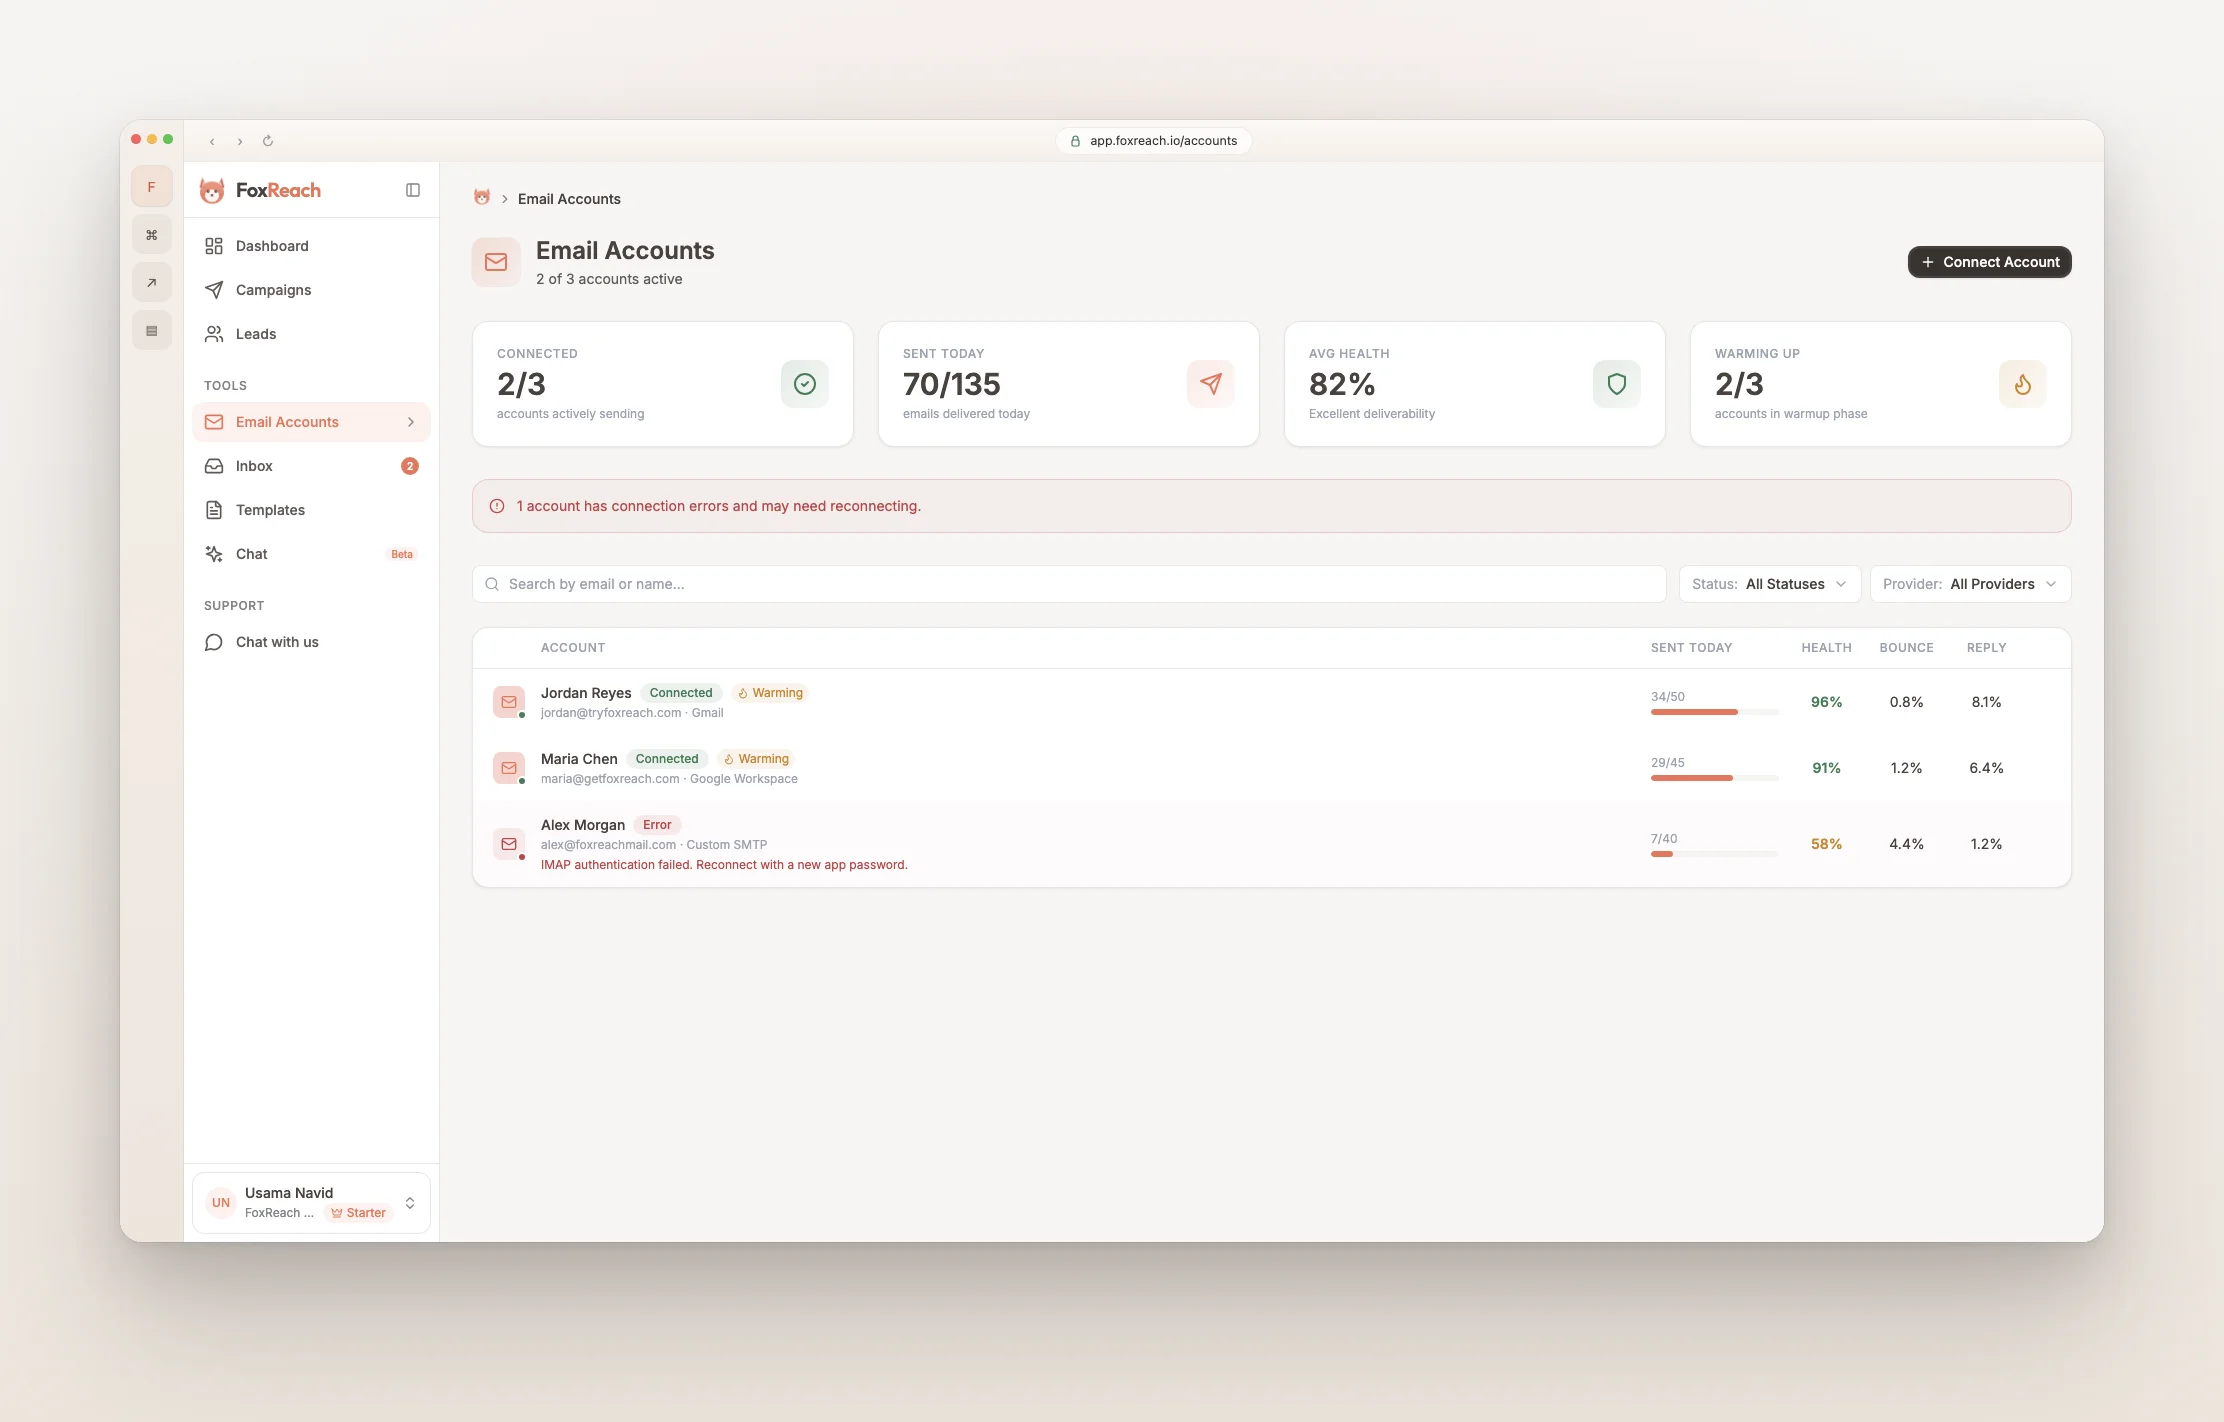2224x1422 pixels.
Task: Click the Avg Health shield icon
Action: tap(1616, 384)
